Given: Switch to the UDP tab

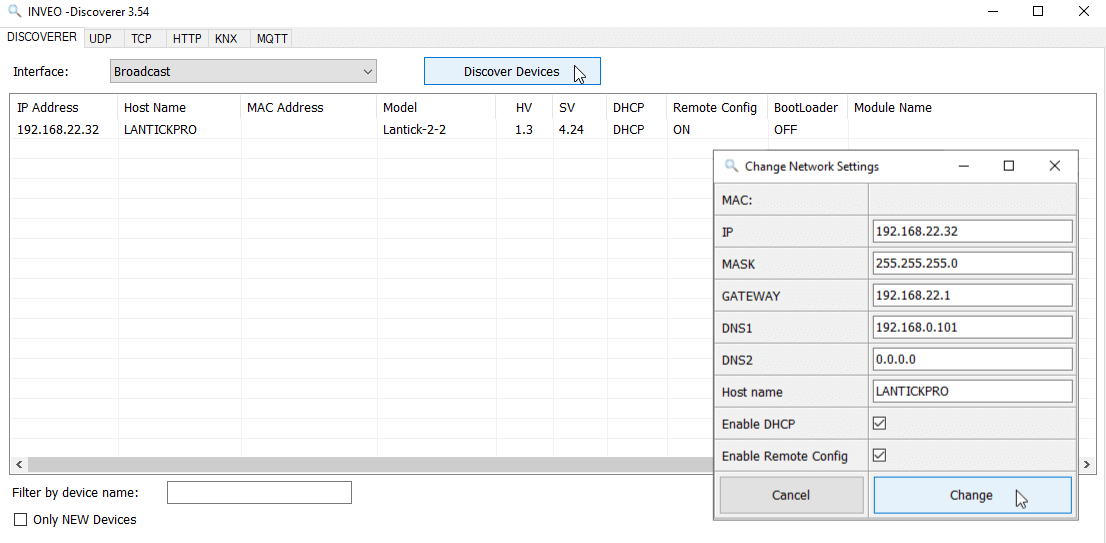Looking at the screenshot, I should tap(100, 39).
